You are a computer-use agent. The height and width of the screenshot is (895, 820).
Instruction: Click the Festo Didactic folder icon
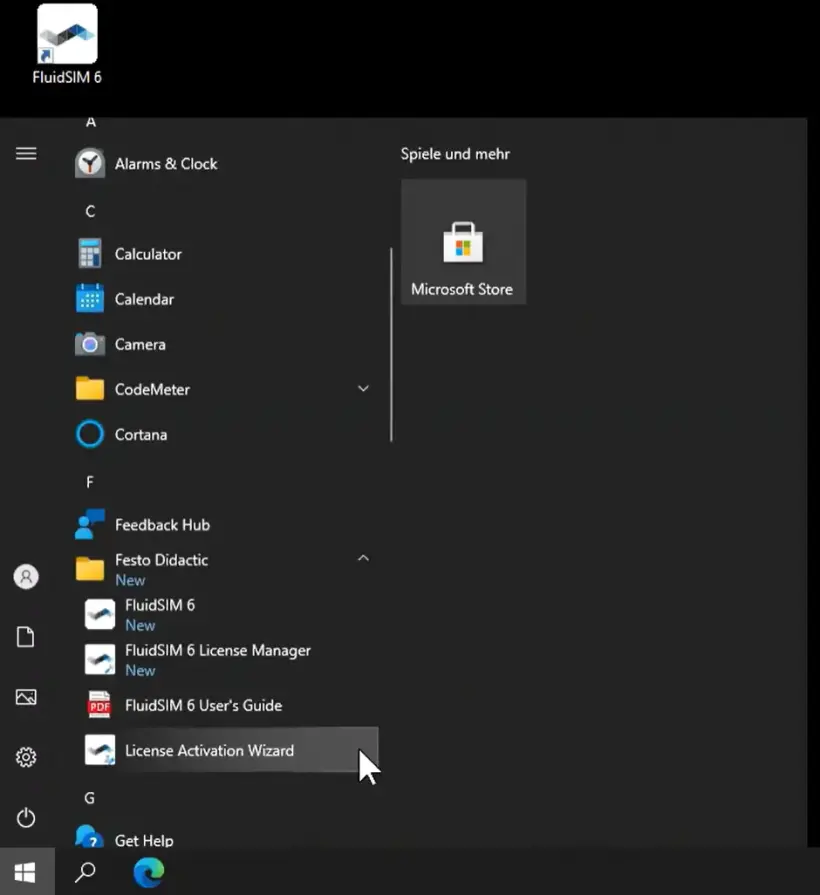click(90, 569)
